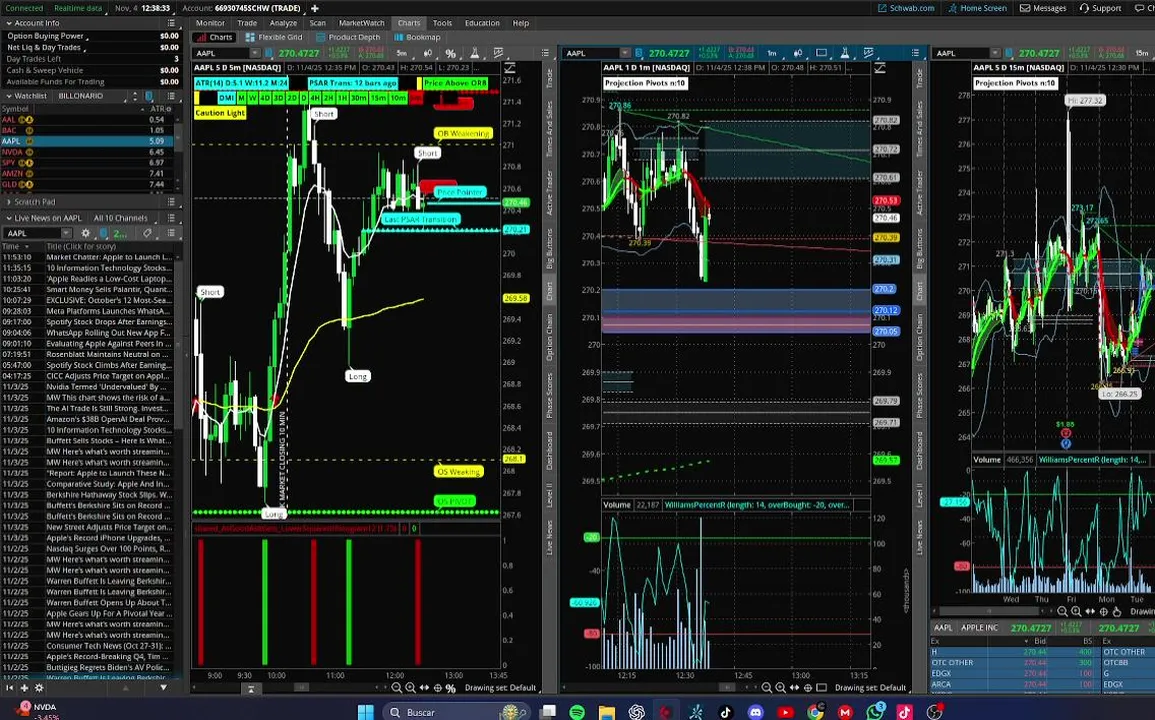
Task: Toggle auto-scale icon atop 5m price axis
Action: tap(509, 68)
